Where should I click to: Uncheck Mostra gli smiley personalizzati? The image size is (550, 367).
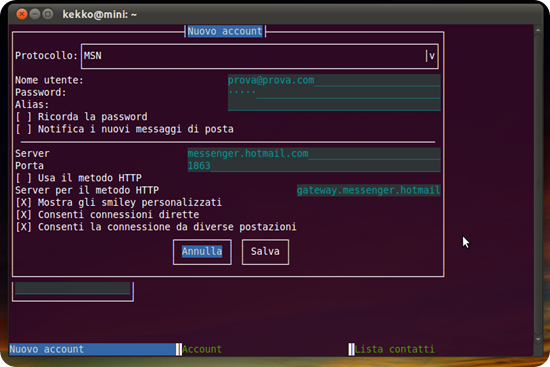24,202
